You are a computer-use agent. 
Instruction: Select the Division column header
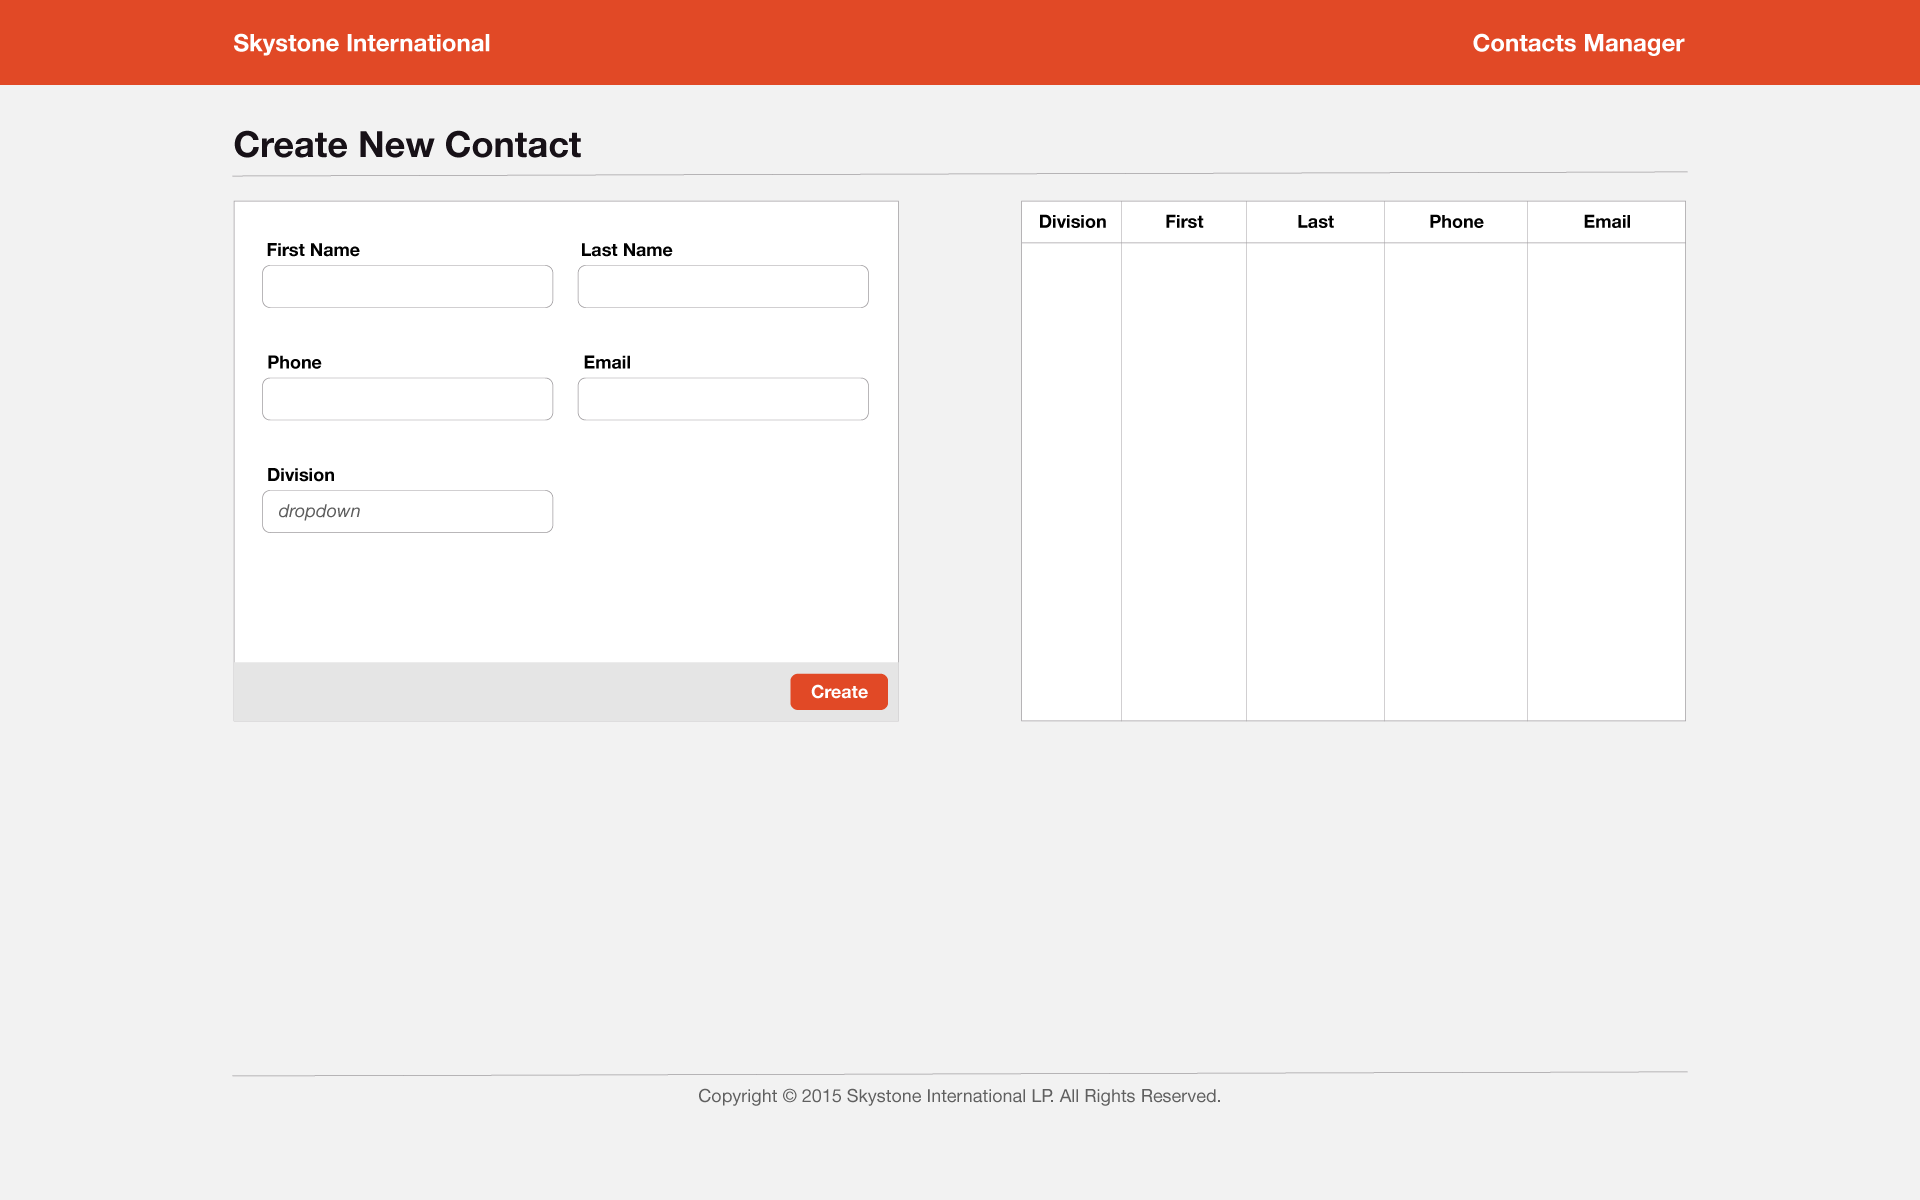tap(1072, 222)
